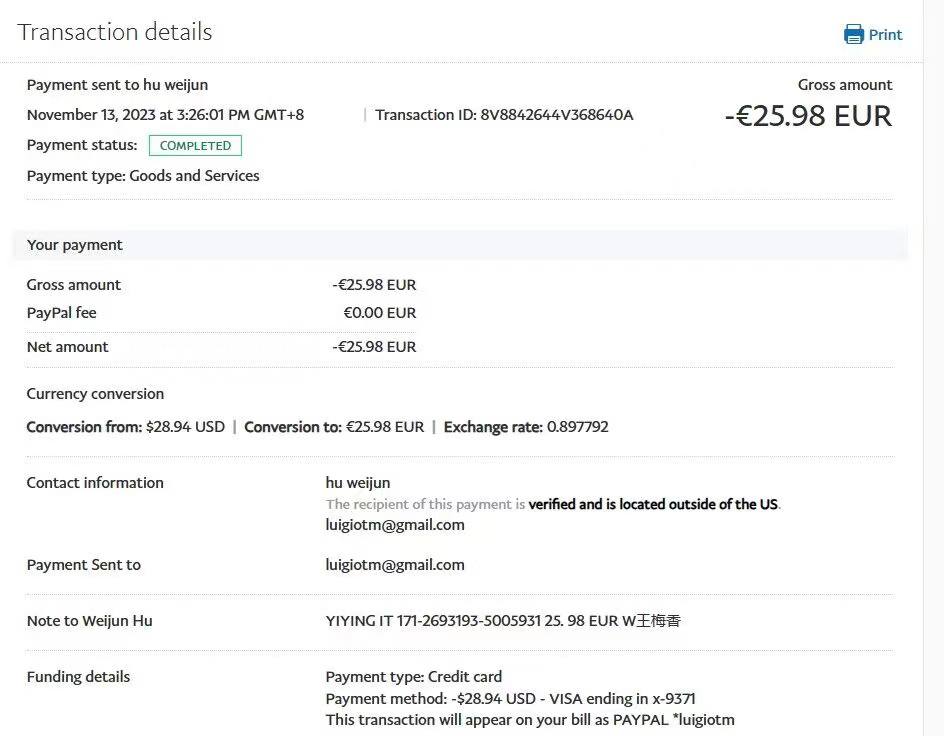This screenshot has height=736, width=944.
Task: Click the note text starting with YIYING
Action: pos(503,621)
